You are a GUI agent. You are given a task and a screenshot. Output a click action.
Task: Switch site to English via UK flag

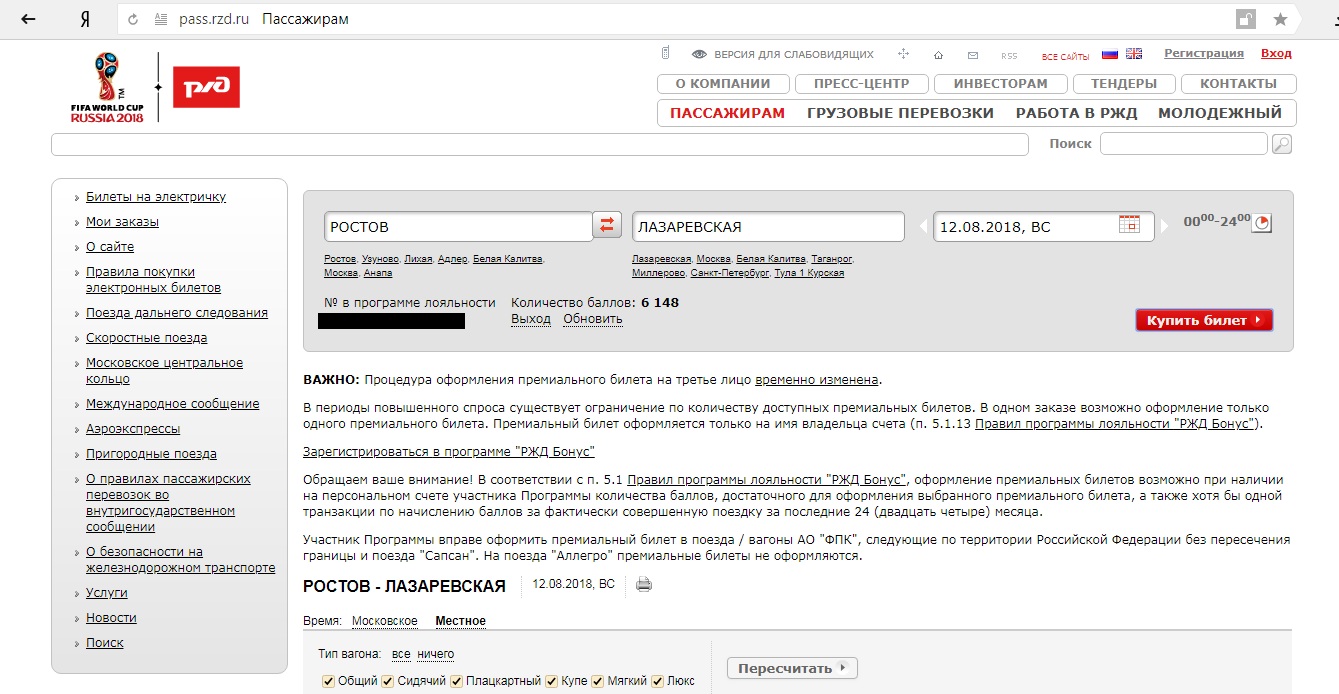pyautogui.click(x=1133, y=54)
